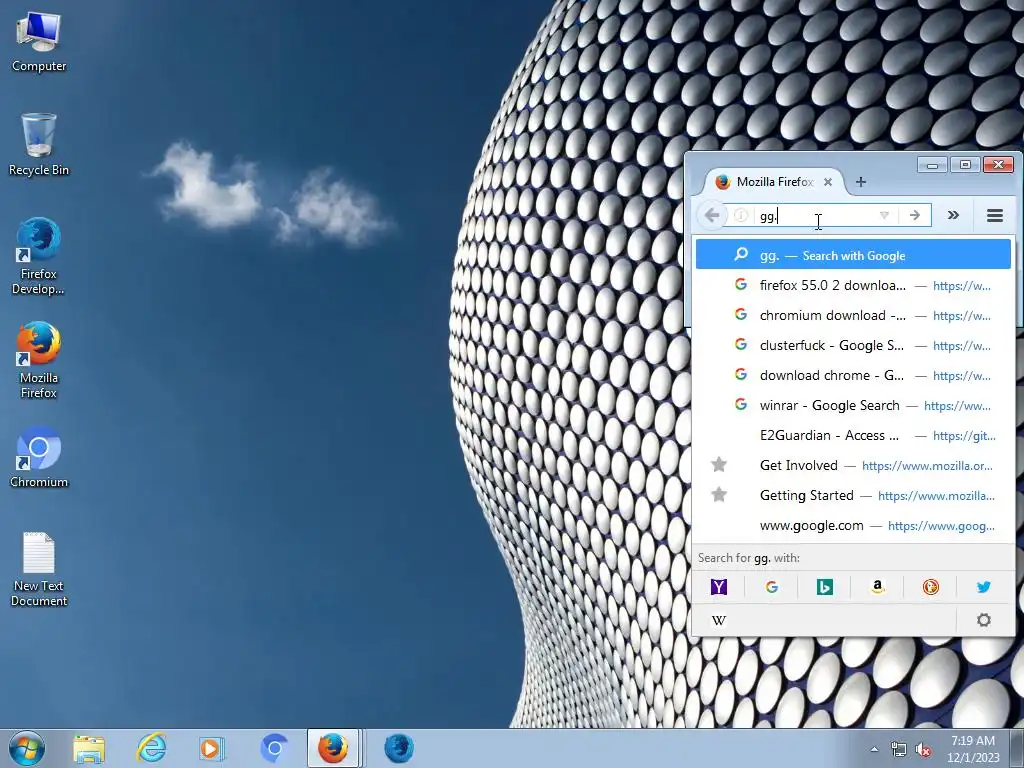Image resolution: width=1024 pixels, height=768 pixels.
Task: Open the Firefox hamburger menu
Action: tap(995, 215)
